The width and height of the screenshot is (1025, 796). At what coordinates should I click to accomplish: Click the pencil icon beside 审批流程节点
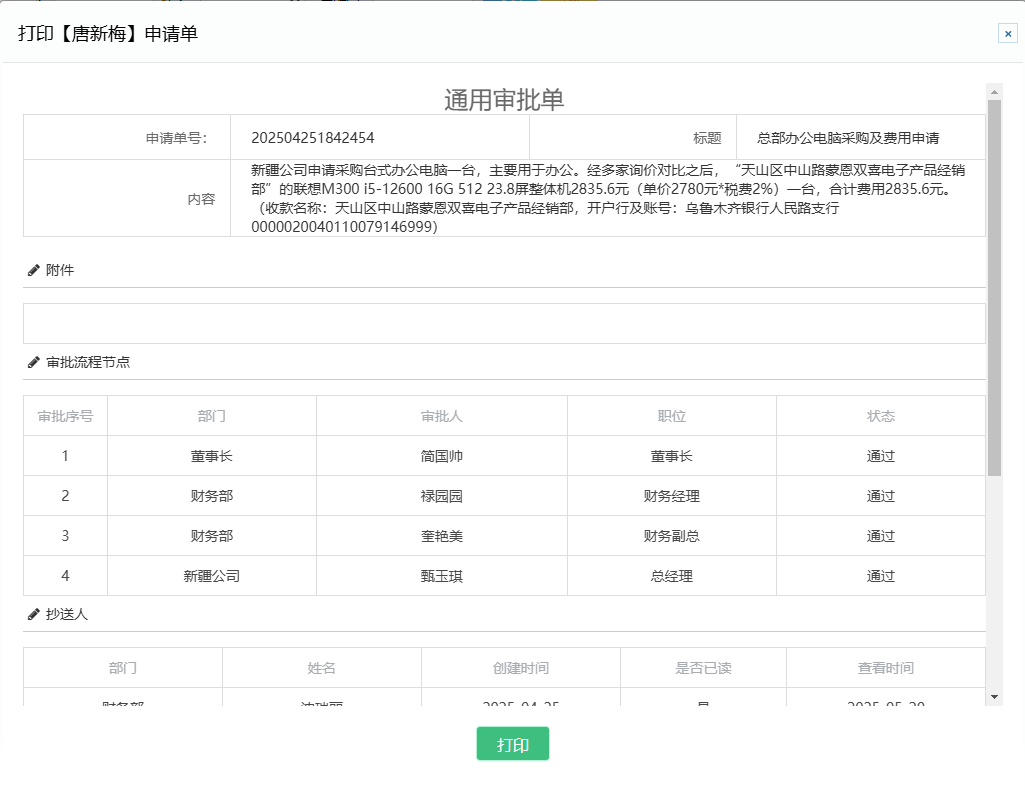tap(34, 362)
